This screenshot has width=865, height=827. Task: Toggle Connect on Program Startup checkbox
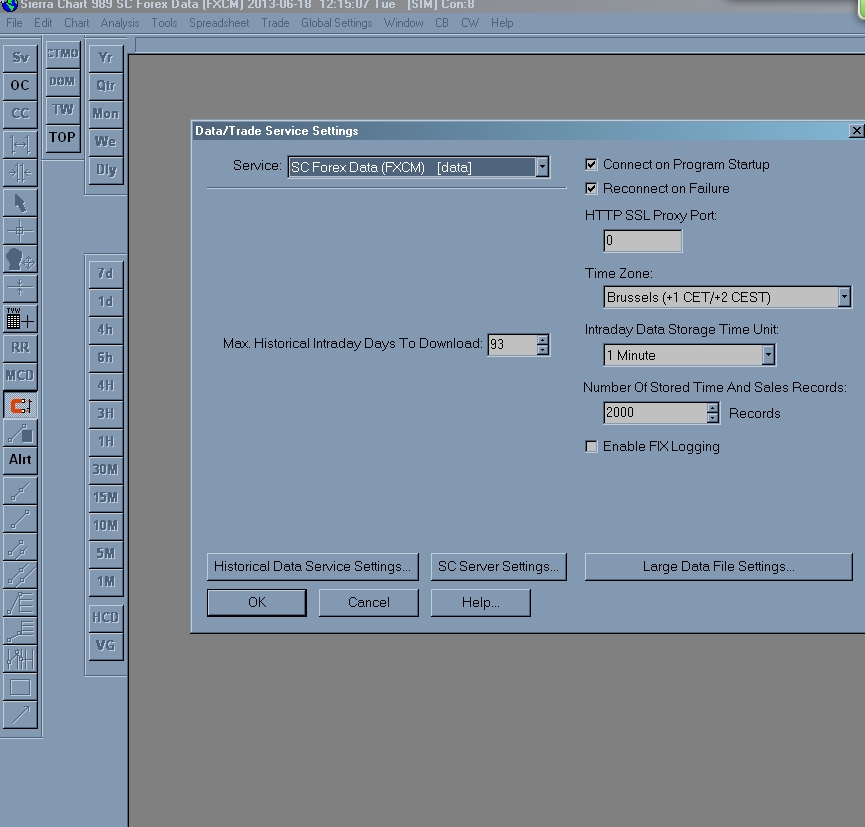[x=591, y=164]
